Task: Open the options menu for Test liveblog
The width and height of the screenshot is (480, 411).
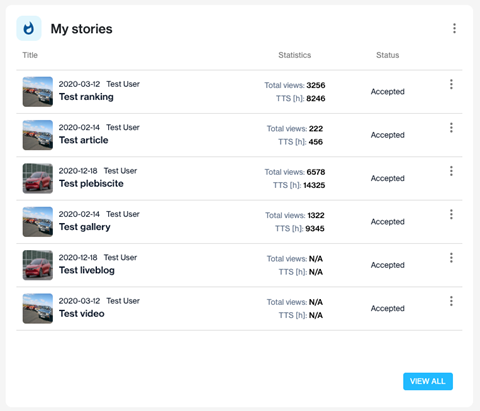Action: pyautogui.click(x=451, y=258)
